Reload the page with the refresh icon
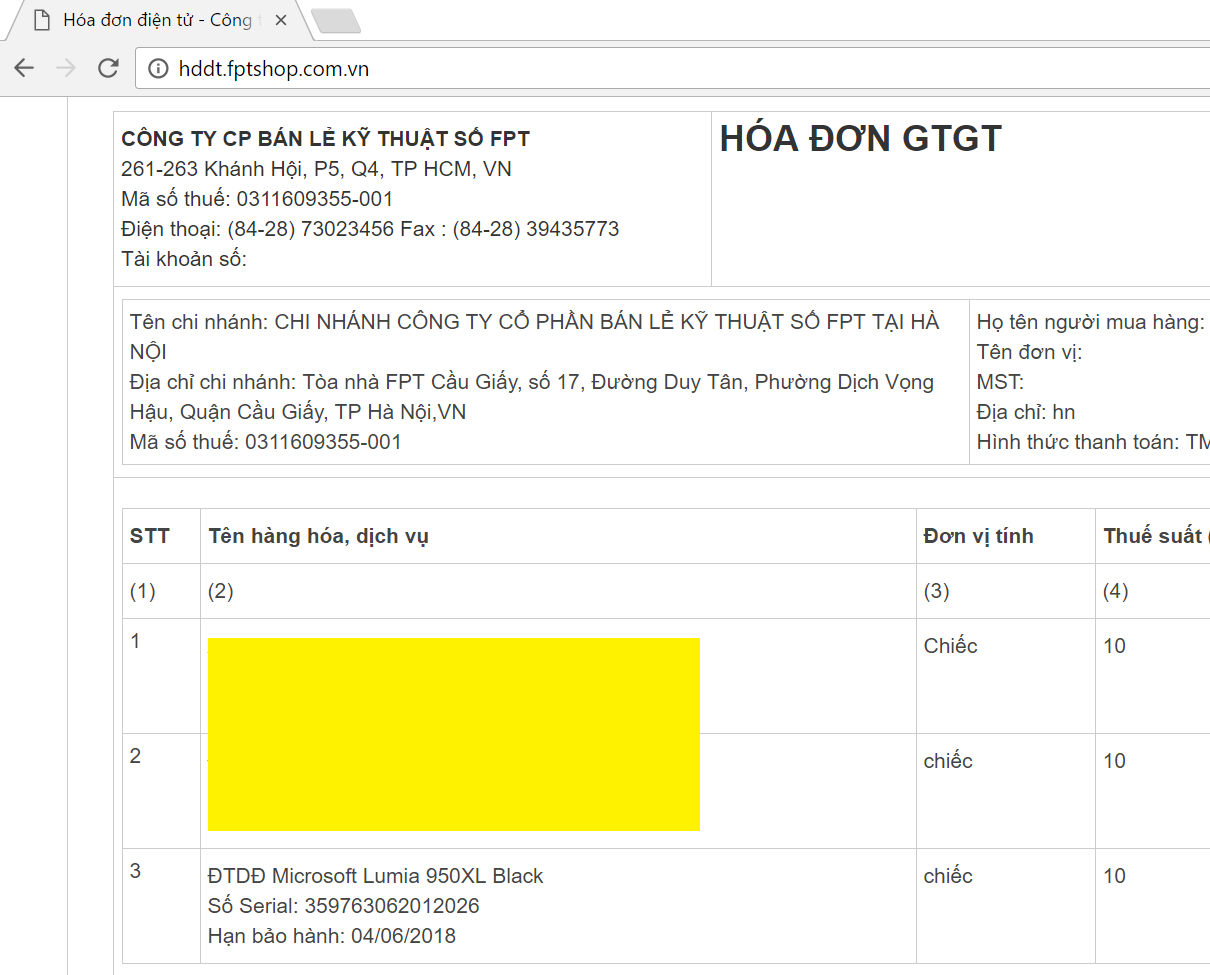This screenshot has height=975, width=1210. [108, 68]
